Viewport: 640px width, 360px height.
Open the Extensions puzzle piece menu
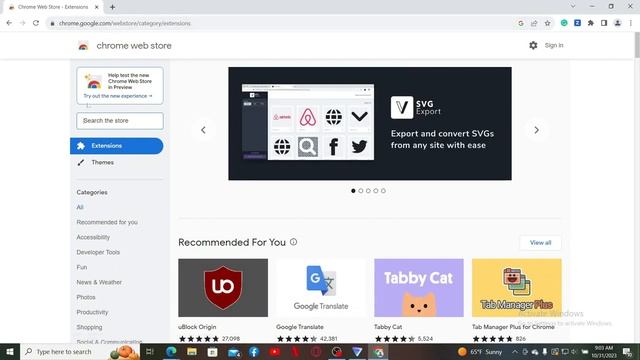click(x=591, y=23)
